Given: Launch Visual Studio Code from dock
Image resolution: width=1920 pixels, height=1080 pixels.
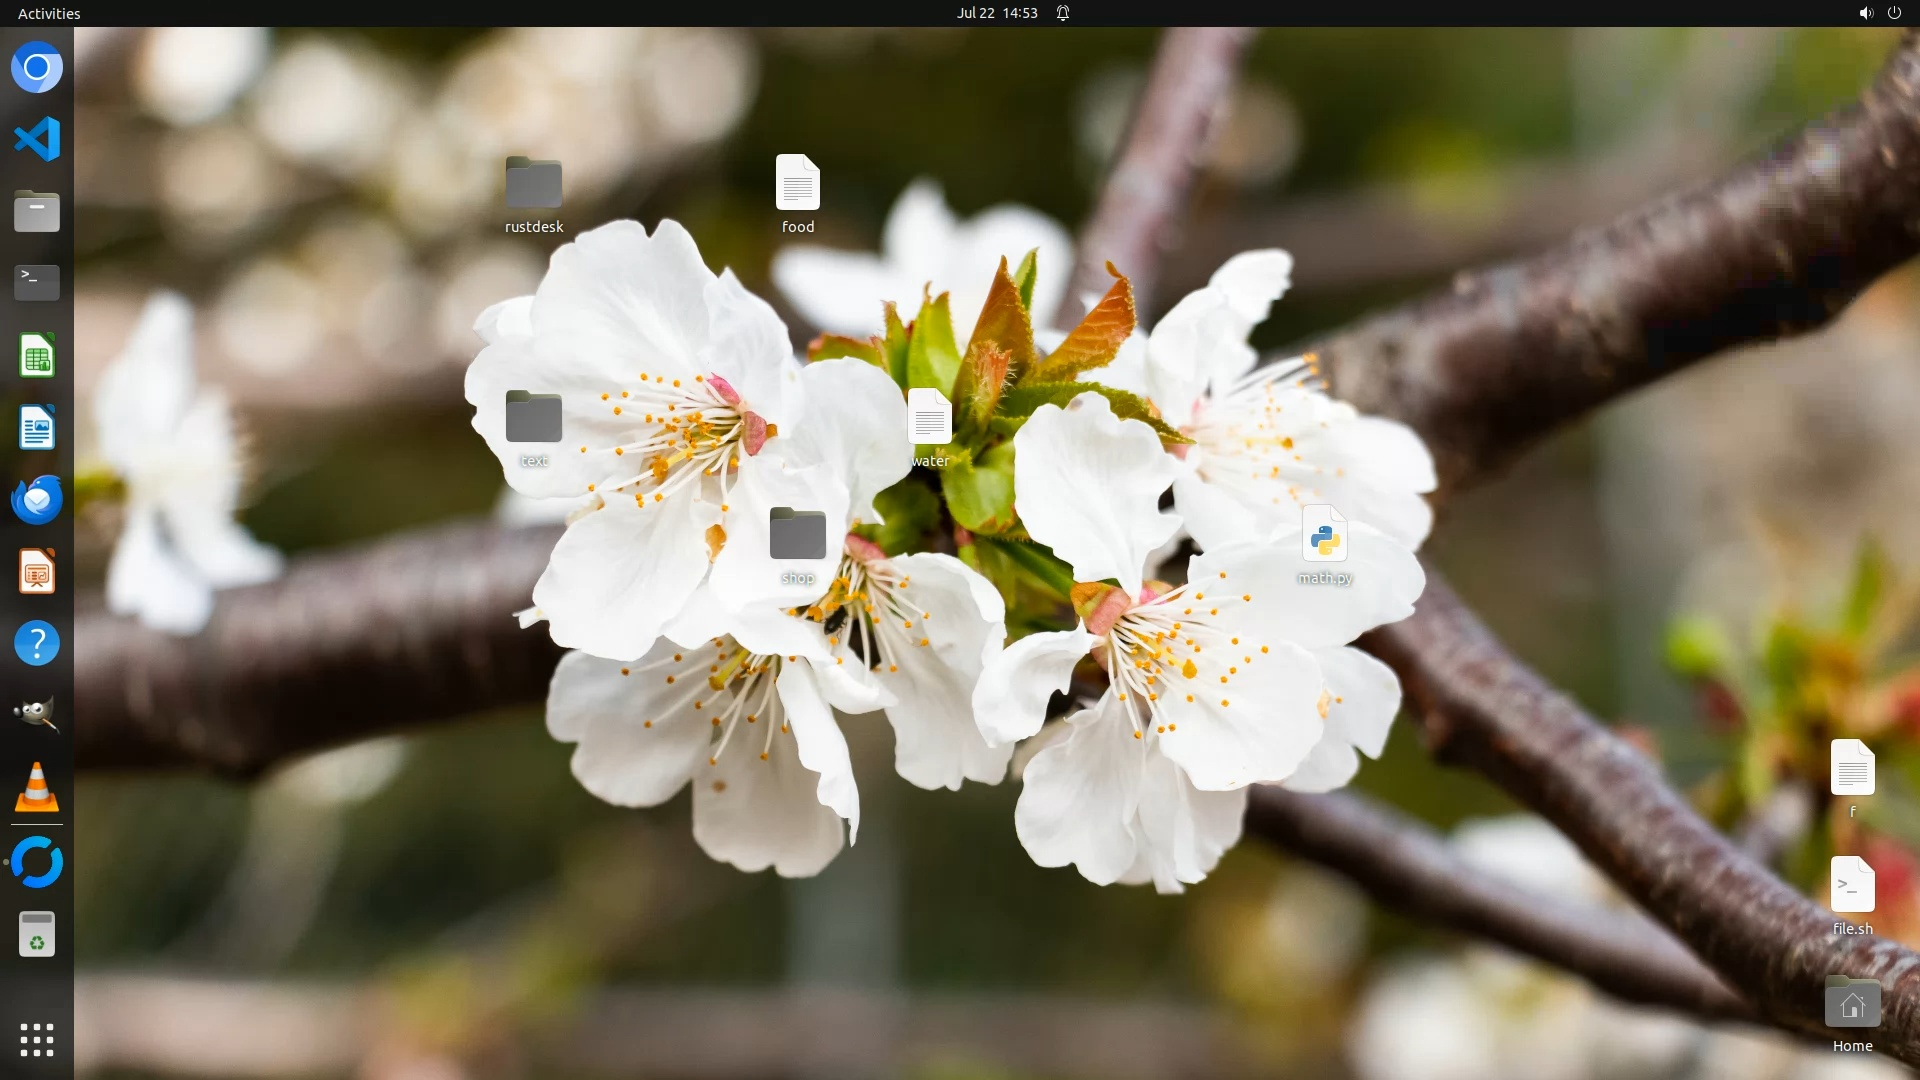Looking at the screenshot, I should pyautogui.click(x=37, y=139).
